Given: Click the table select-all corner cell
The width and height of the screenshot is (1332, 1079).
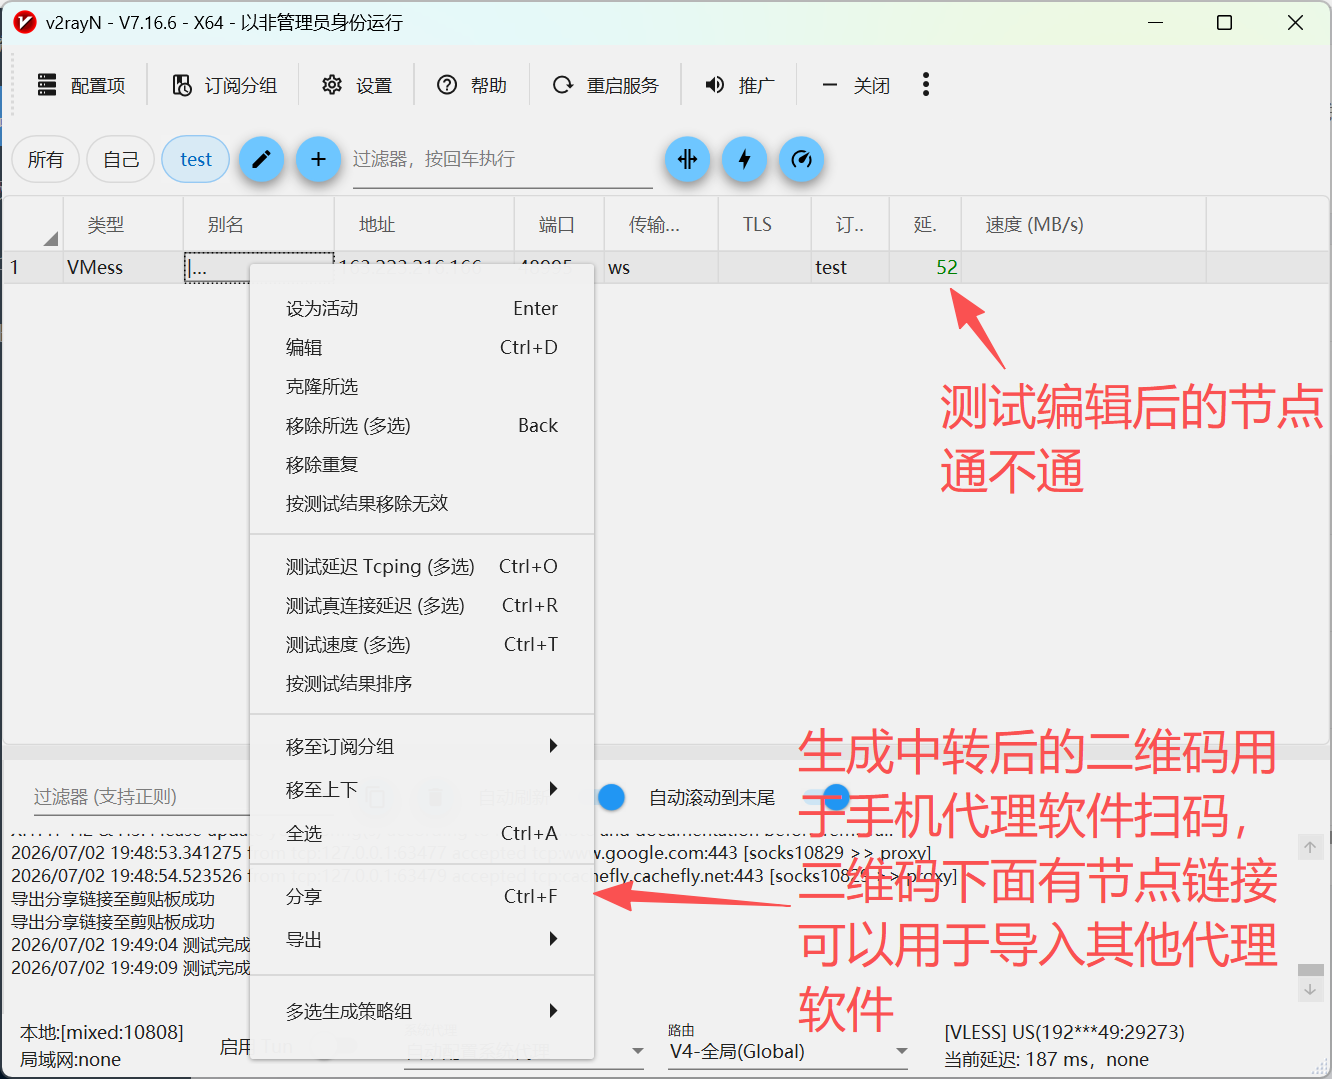Looking at the screenshot, I should coord(33,225).
